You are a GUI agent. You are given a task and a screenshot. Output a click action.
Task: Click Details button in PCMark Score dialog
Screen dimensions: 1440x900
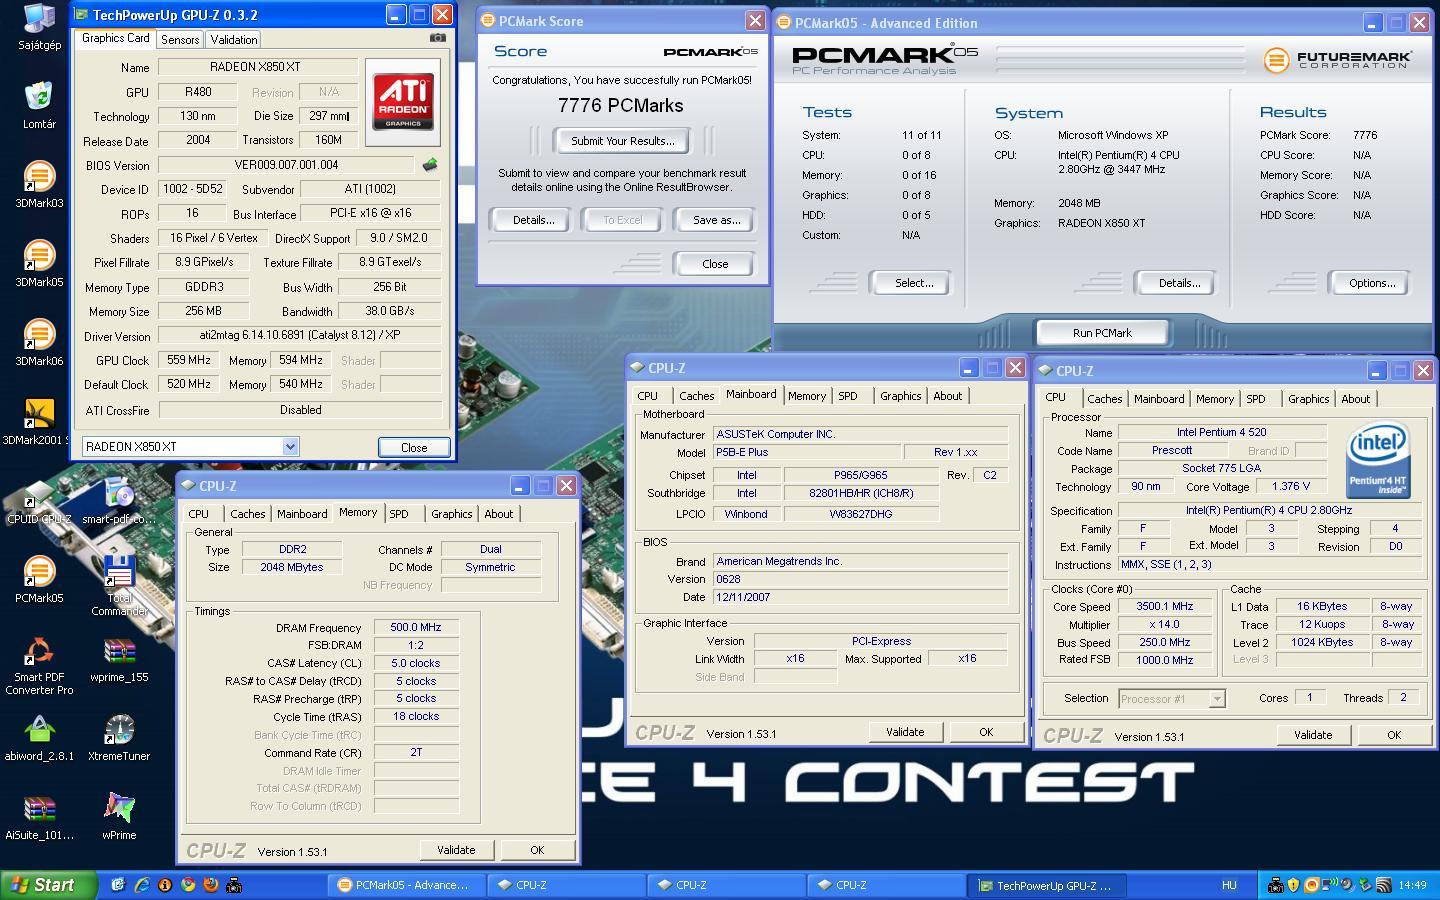(534, 220)
